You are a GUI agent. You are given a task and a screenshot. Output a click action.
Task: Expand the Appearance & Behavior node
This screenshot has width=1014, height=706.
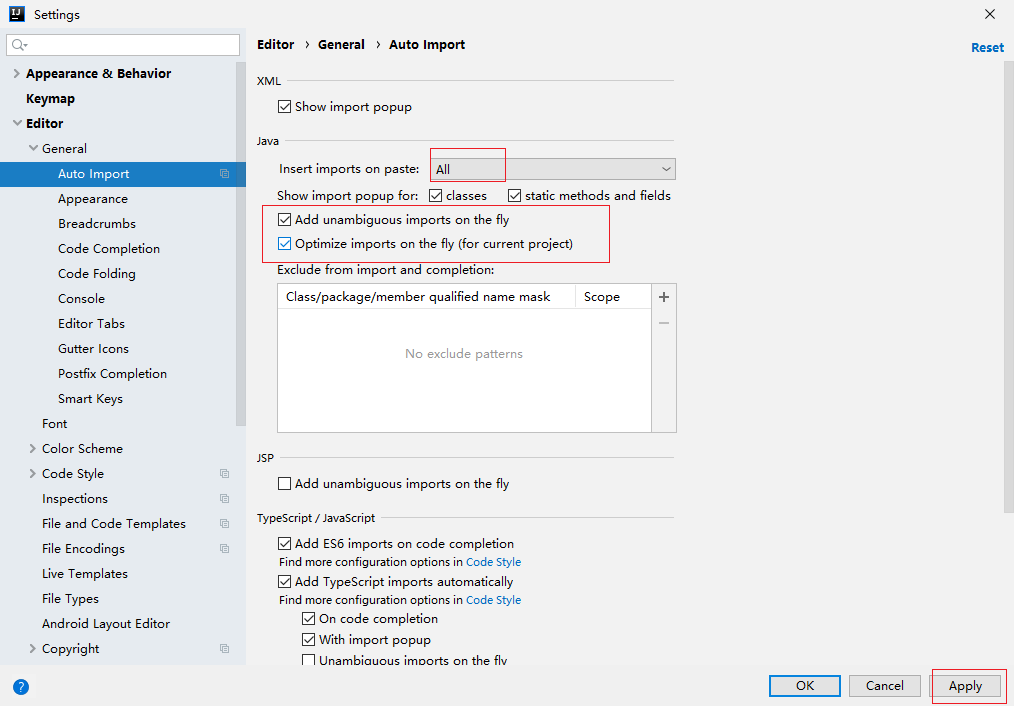16,74
